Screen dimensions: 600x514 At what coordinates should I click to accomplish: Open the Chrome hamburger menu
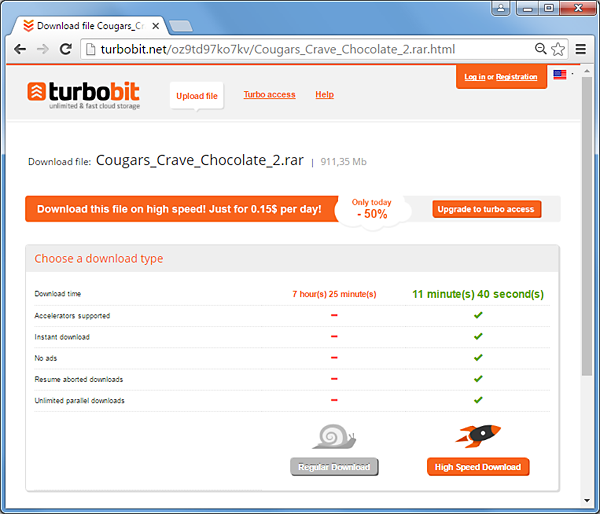click(x=580, y=49)
